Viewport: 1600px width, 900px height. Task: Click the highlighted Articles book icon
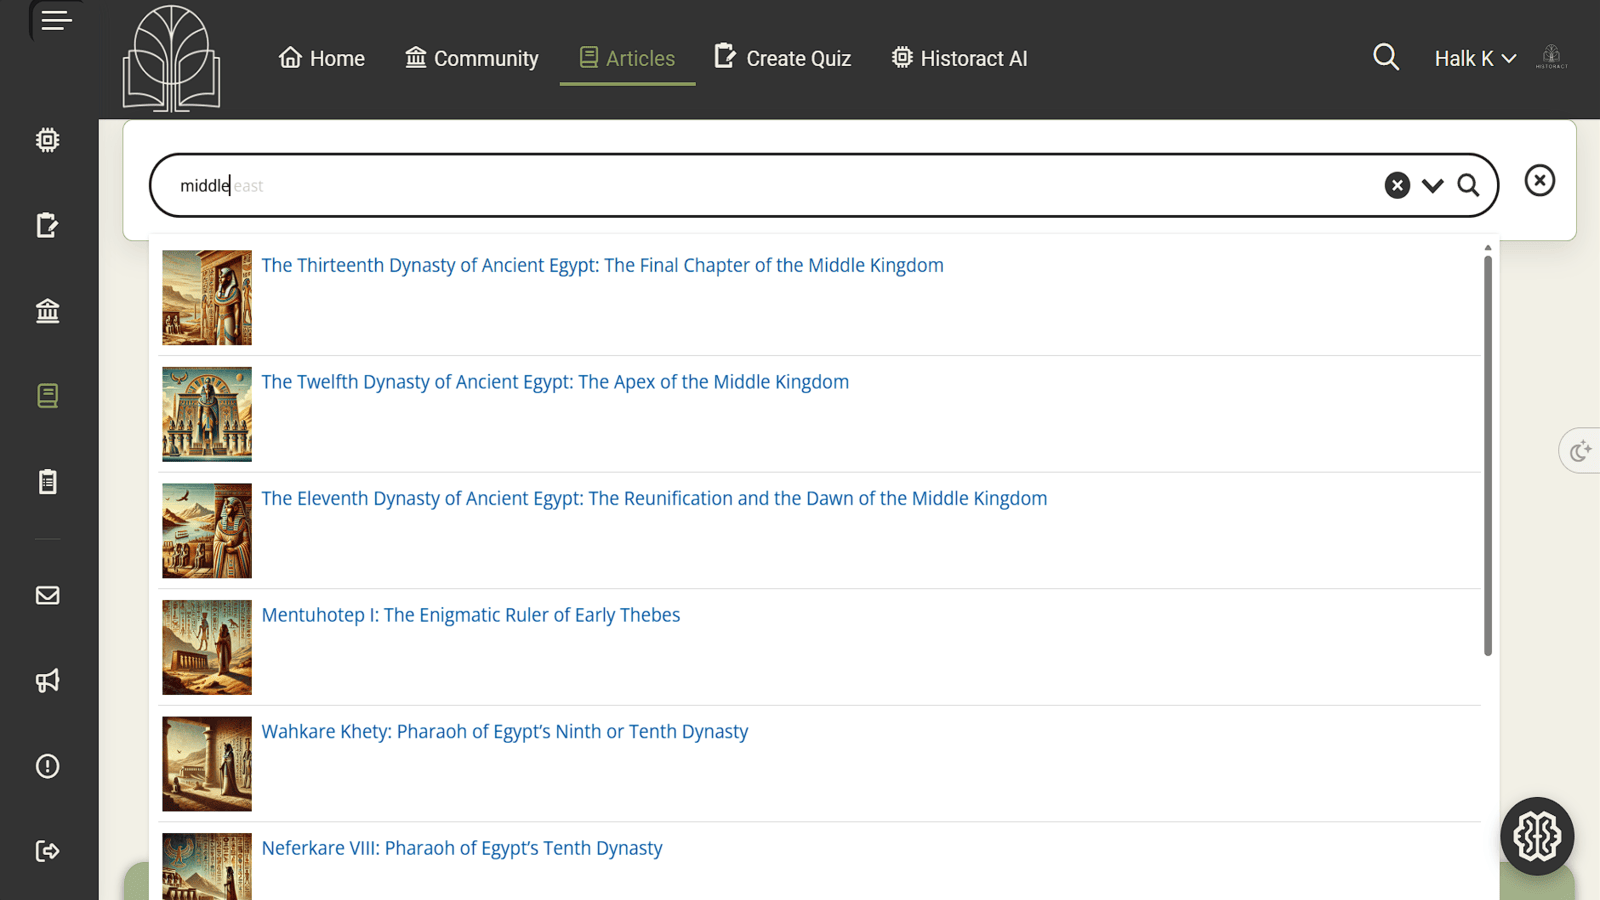click(x=47, y=395)
